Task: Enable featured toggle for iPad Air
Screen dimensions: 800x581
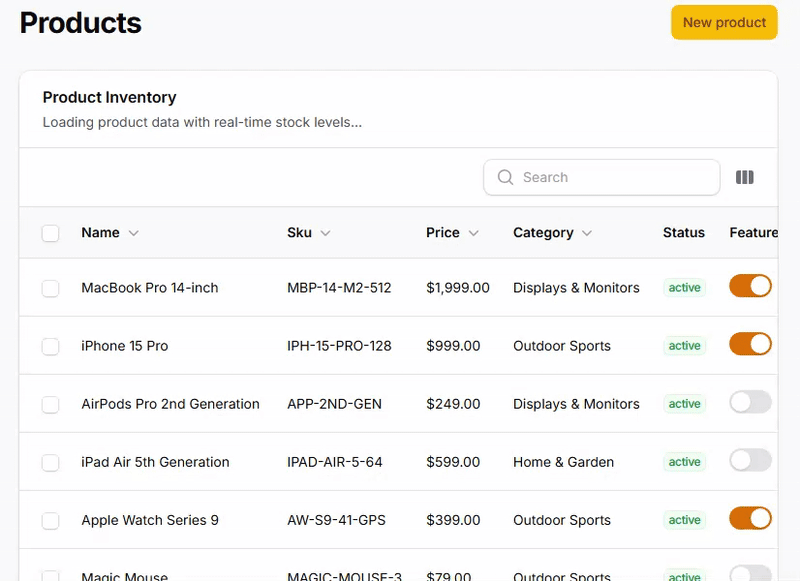Action: (750, 460)
